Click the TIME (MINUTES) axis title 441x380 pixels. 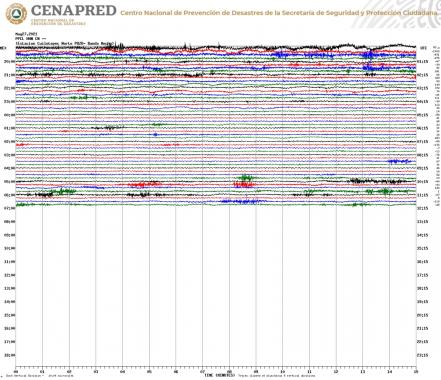point(219,375)
